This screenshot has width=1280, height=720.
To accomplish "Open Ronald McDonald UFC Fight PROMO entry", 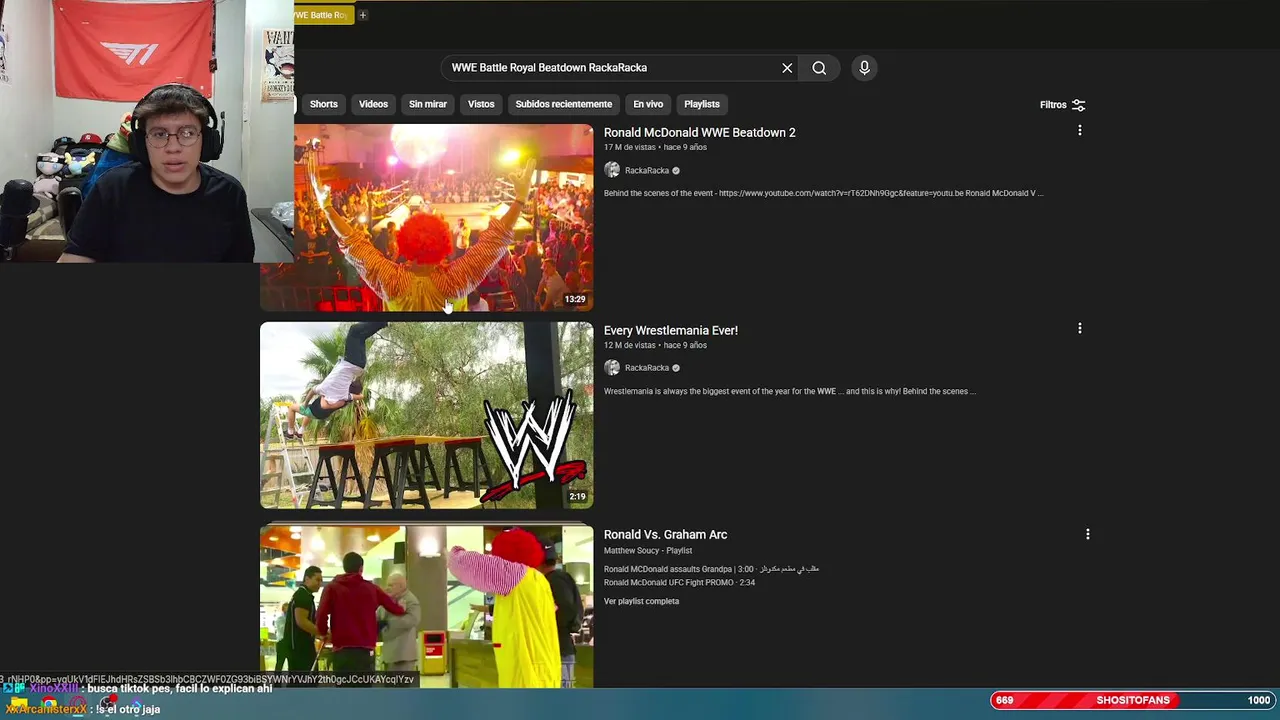I will coord(679,583).
